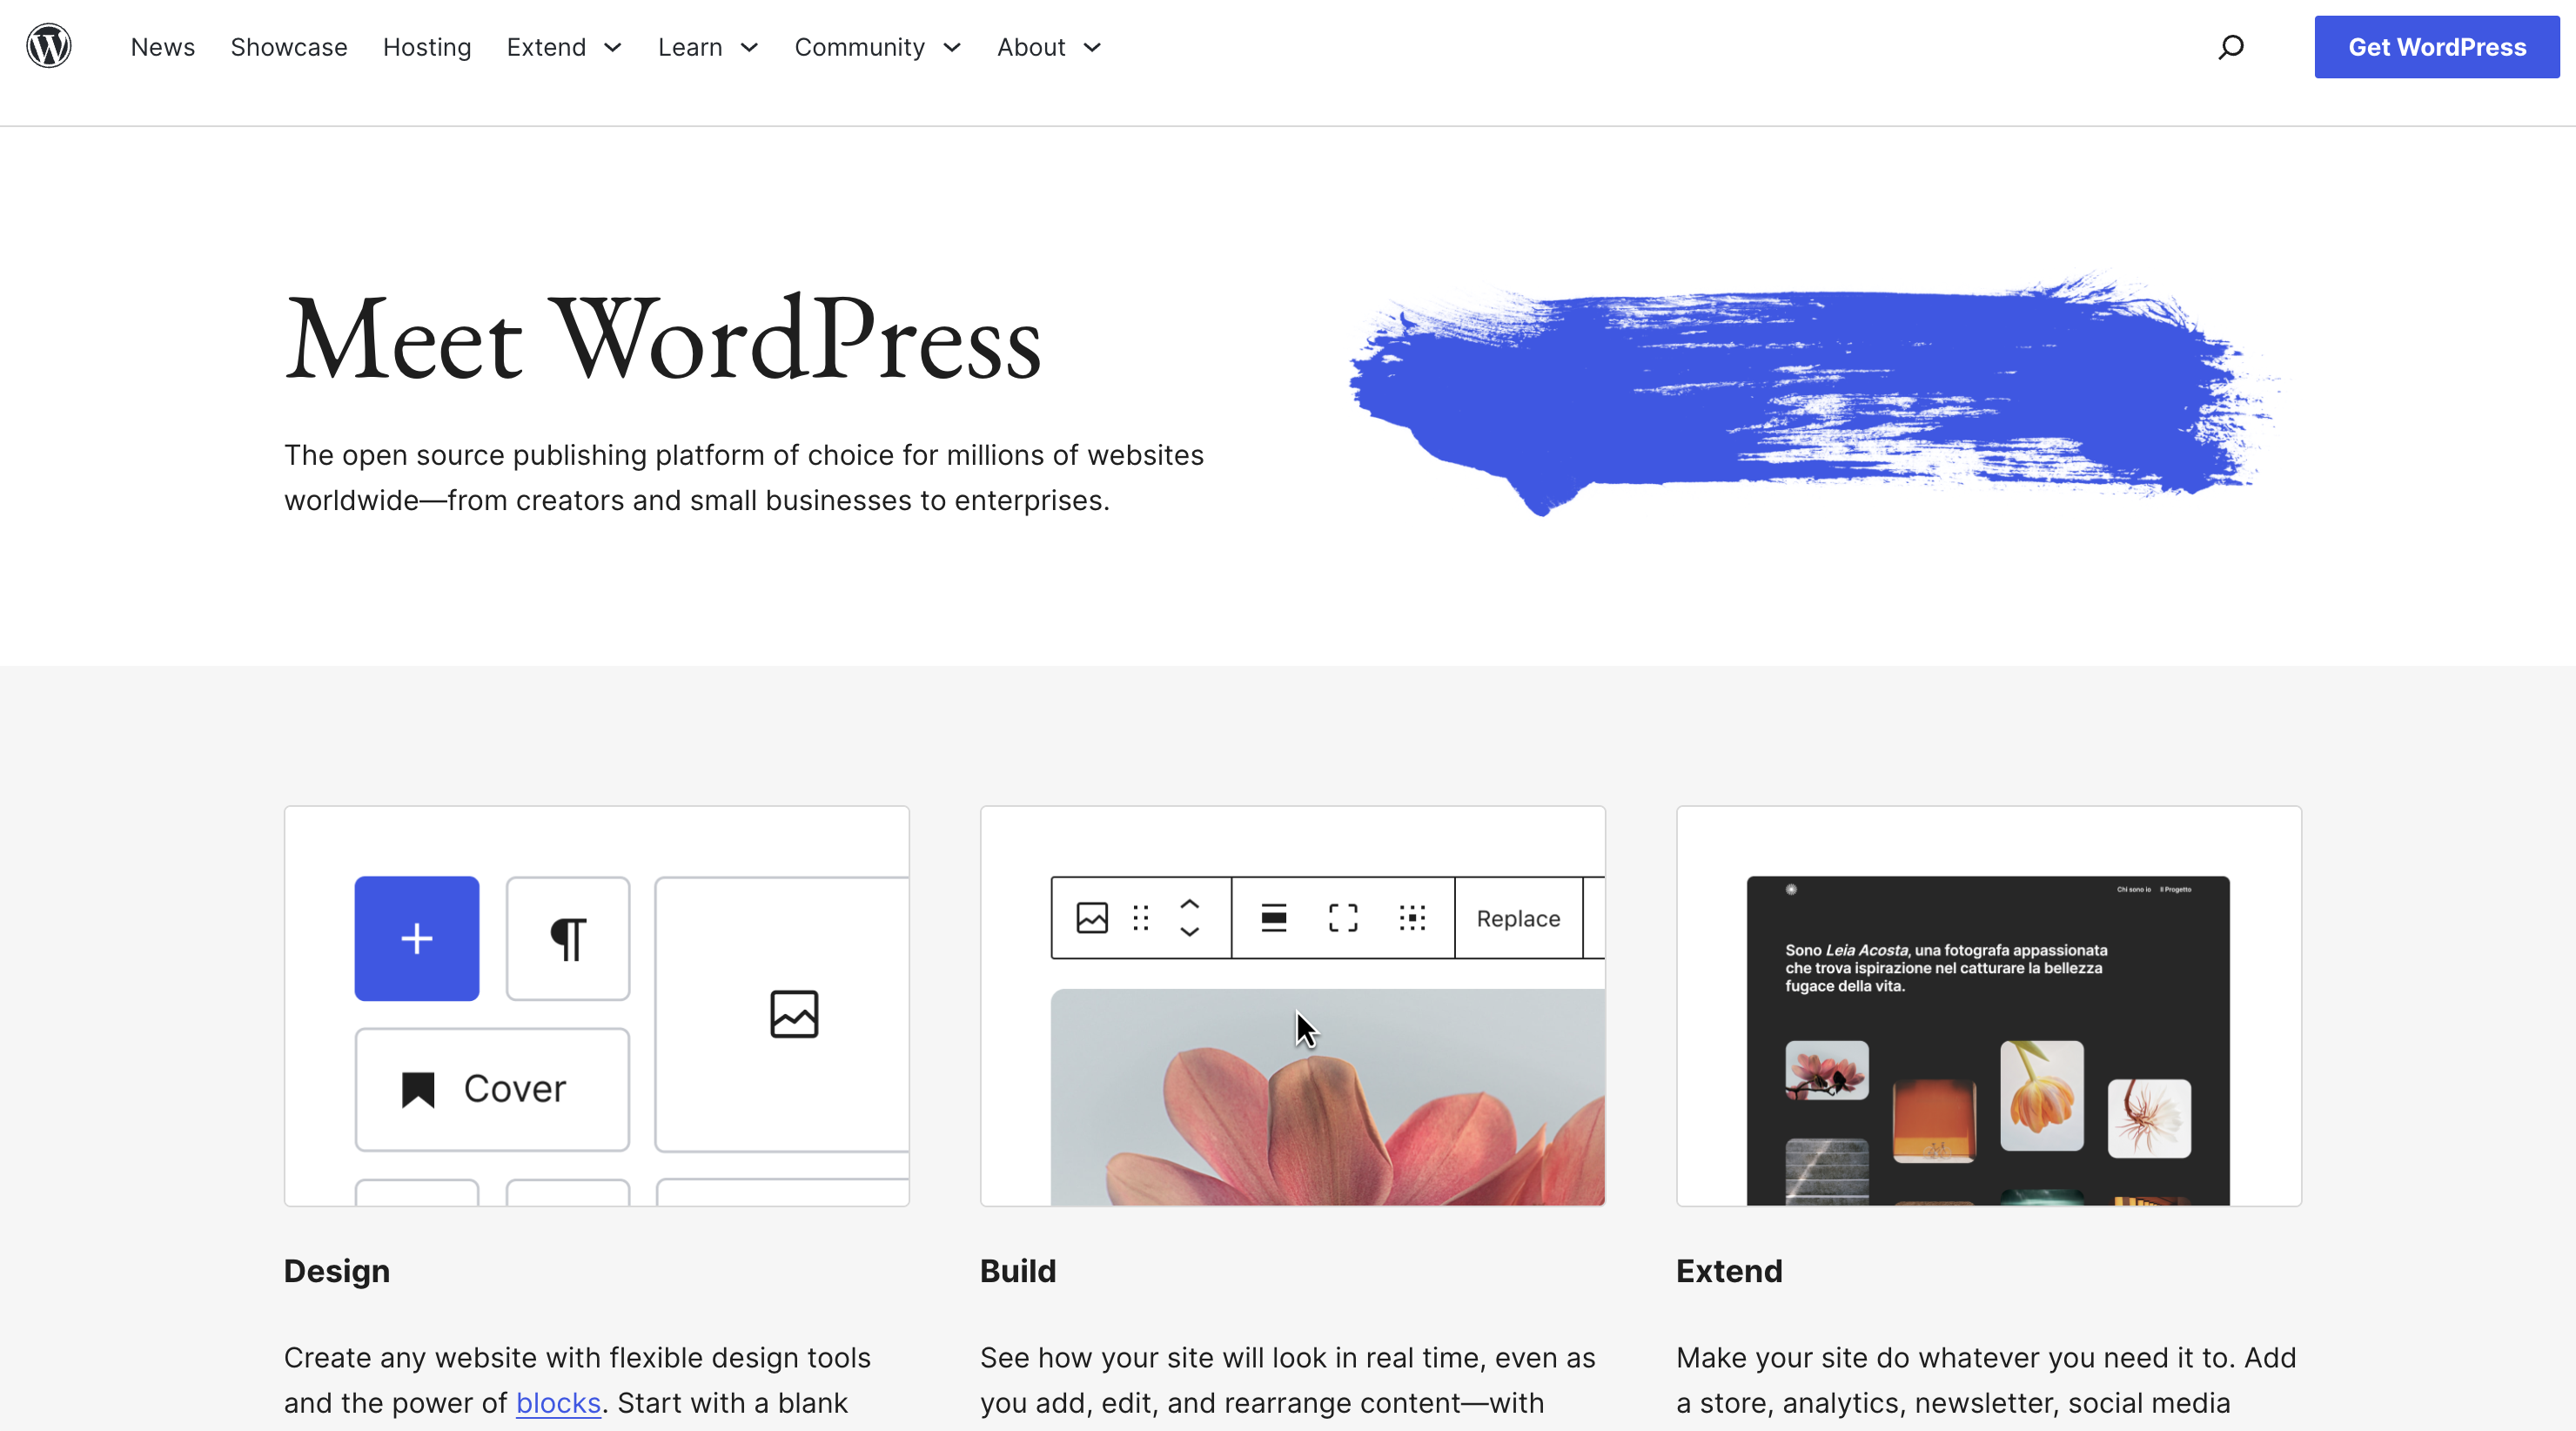Click the block options grid icon
The image size is (2576, 1431).
pyautogui.click(x=1412, y=917)
